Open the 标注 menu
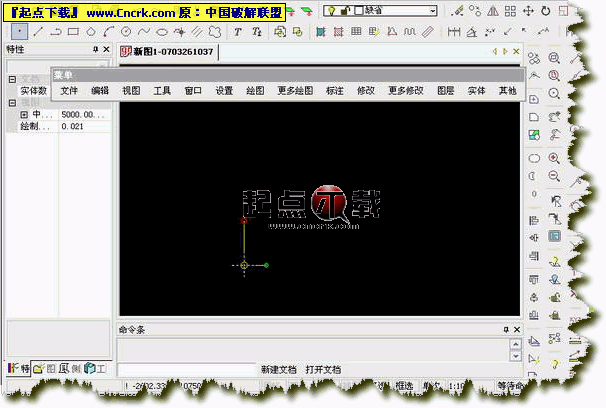Screen dimensions: 606x408 [336, 90]
